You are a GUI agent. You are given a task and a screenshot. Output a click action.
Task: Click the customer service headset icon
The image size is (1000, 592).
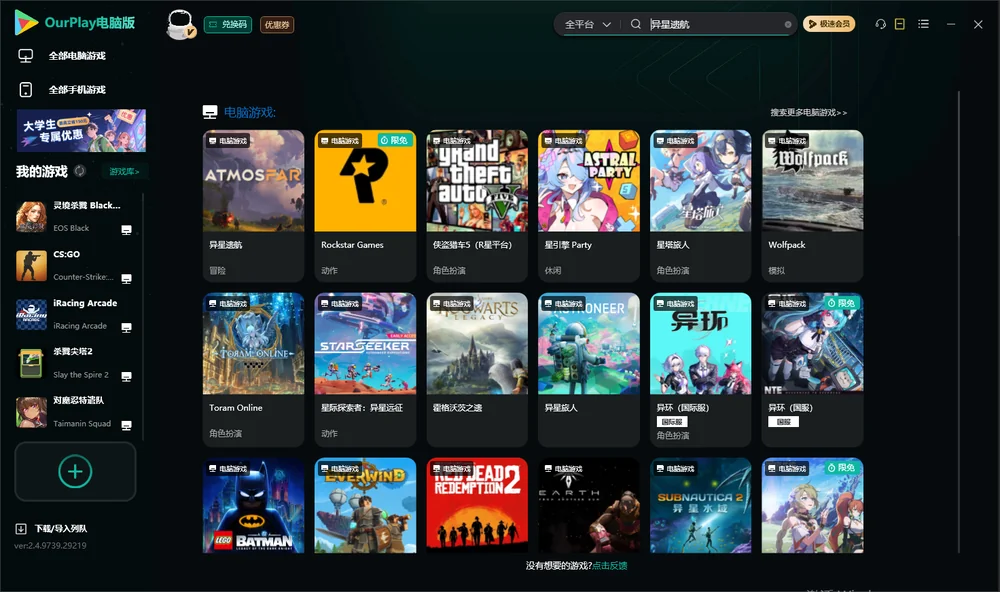881,24
